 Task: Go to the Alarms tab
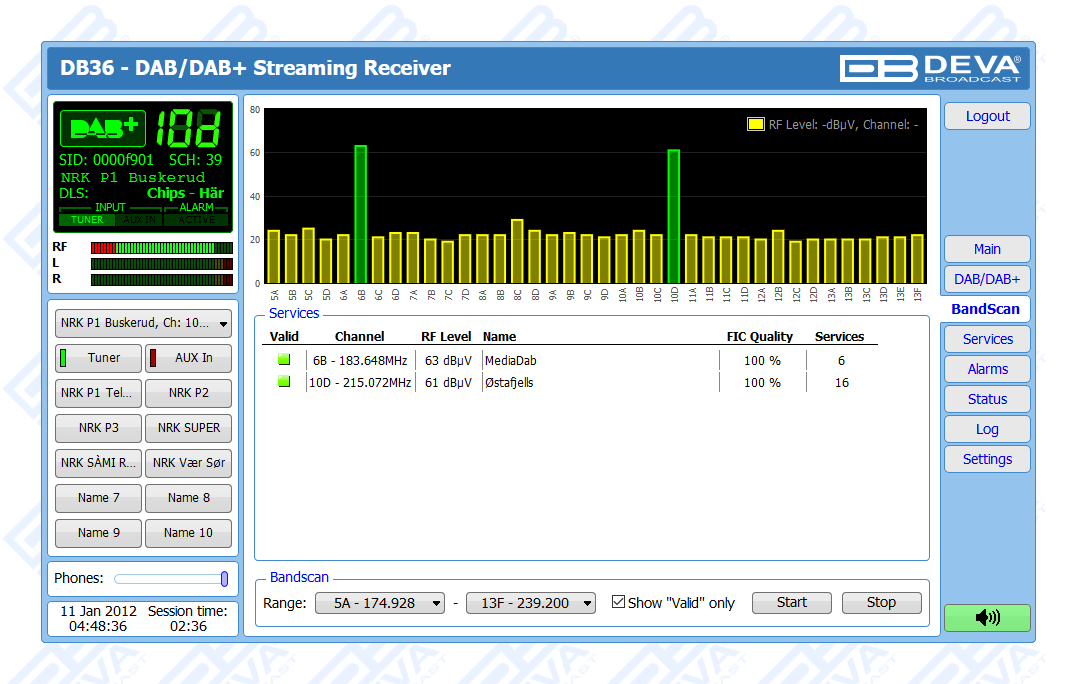987,369
